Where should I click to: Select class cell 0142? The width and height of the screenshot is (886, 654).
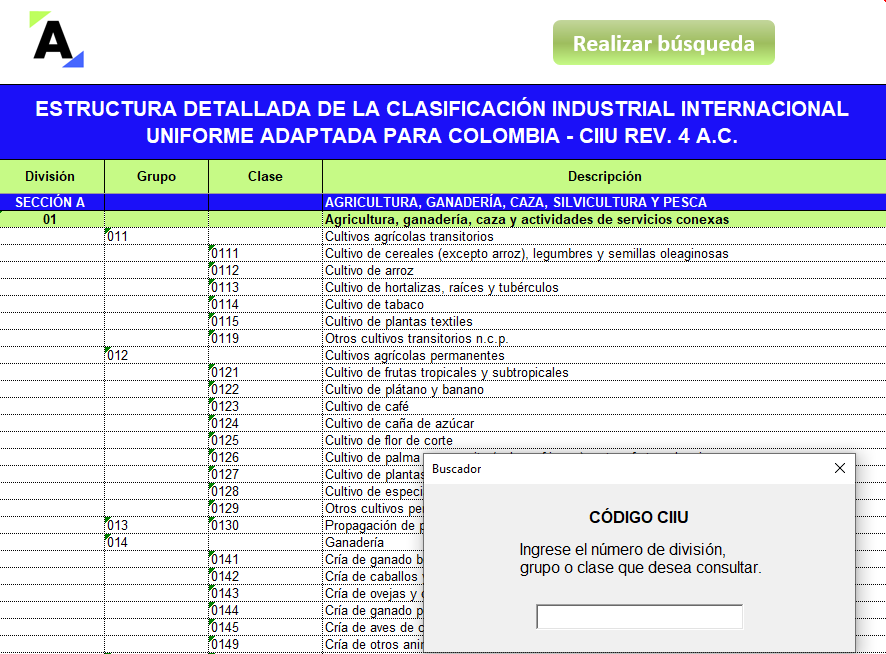[x=266, y=576]
